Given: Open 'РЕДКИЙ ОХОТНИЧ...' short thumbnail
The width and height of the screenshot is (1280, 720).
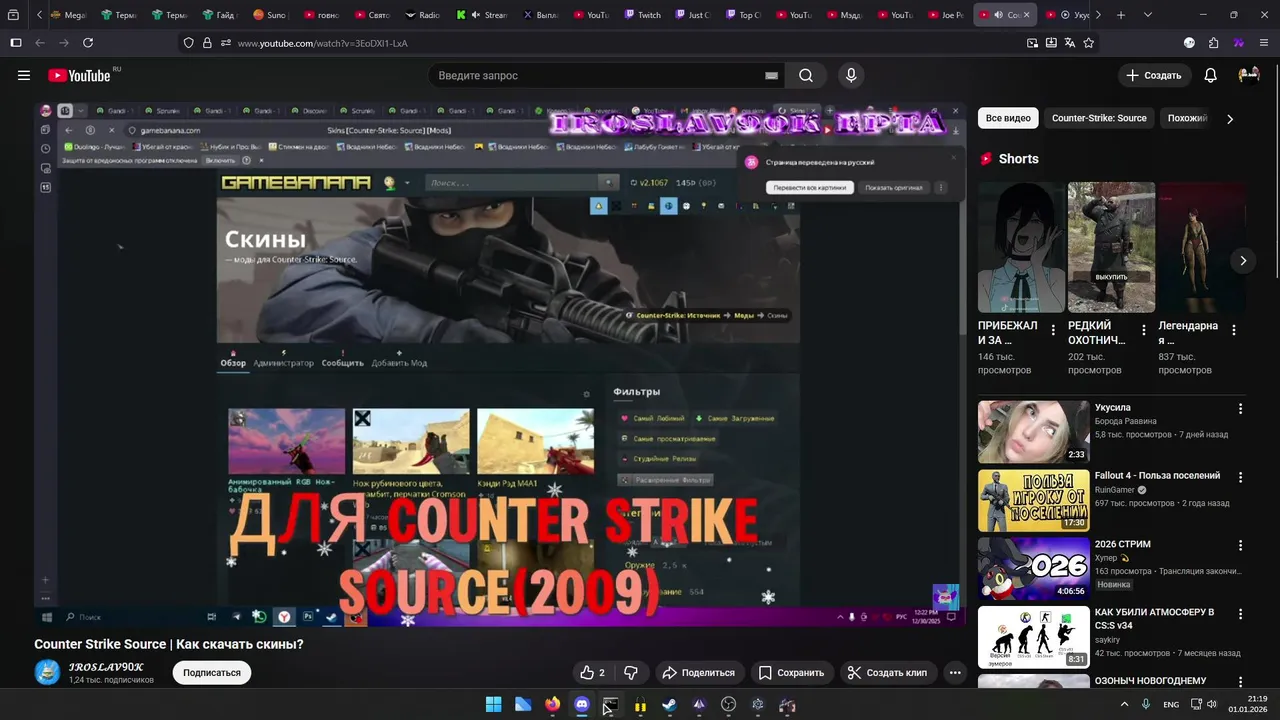Looking at the screenshot, I should pyautogui.click(x=1111, y=247).
